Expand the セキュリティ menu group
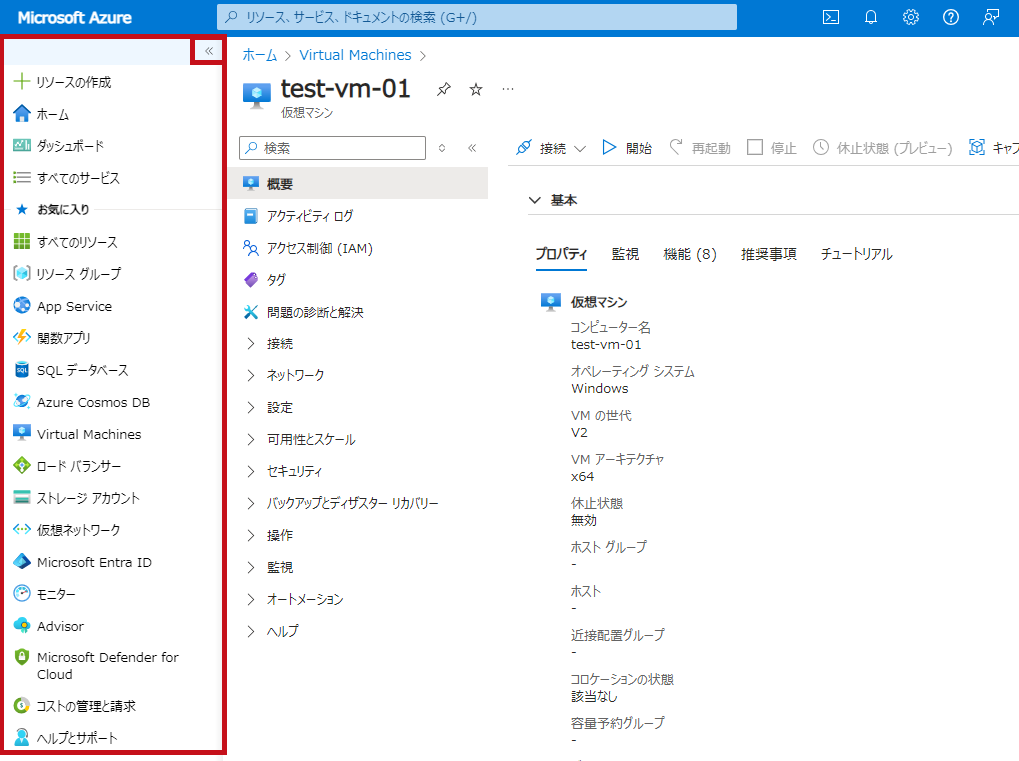The height and width of the screenshot is (761, 1019). click(251, 471)
